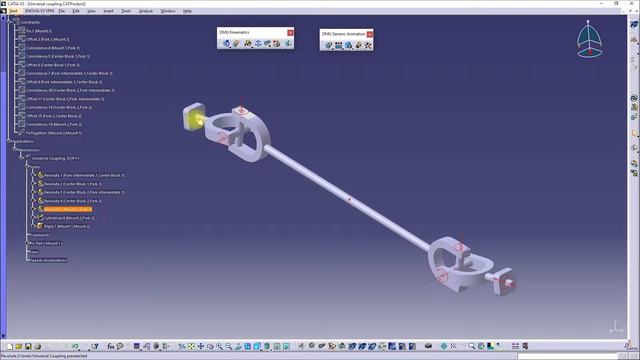Select the highlighted Revolute.5 joint
Image resolution: width=640 pixels, height=360 pixels.
[x=68, y=209]
